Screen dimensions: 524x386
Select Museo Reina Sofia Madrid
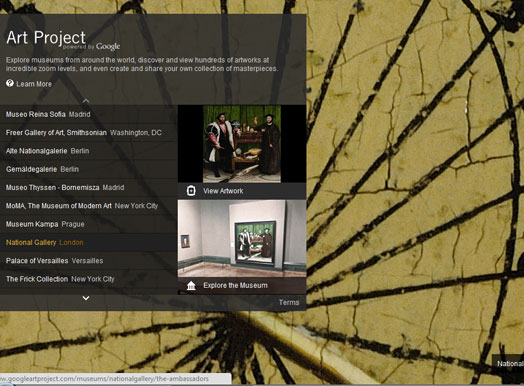89,114
